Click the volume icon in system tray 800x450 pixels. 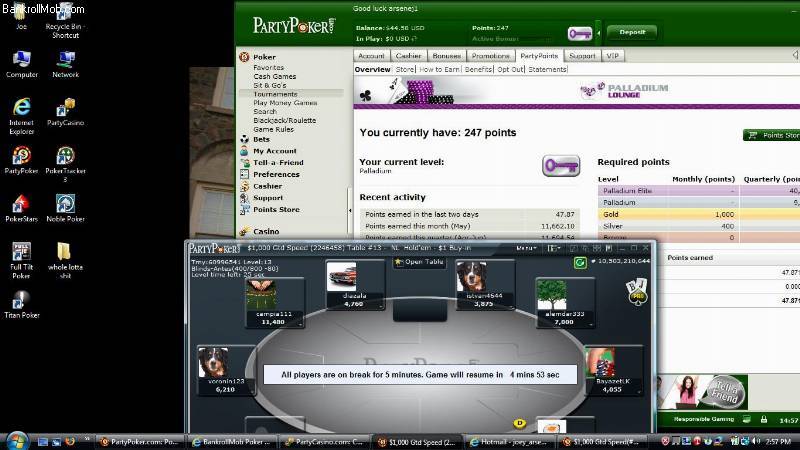(756, 441)
